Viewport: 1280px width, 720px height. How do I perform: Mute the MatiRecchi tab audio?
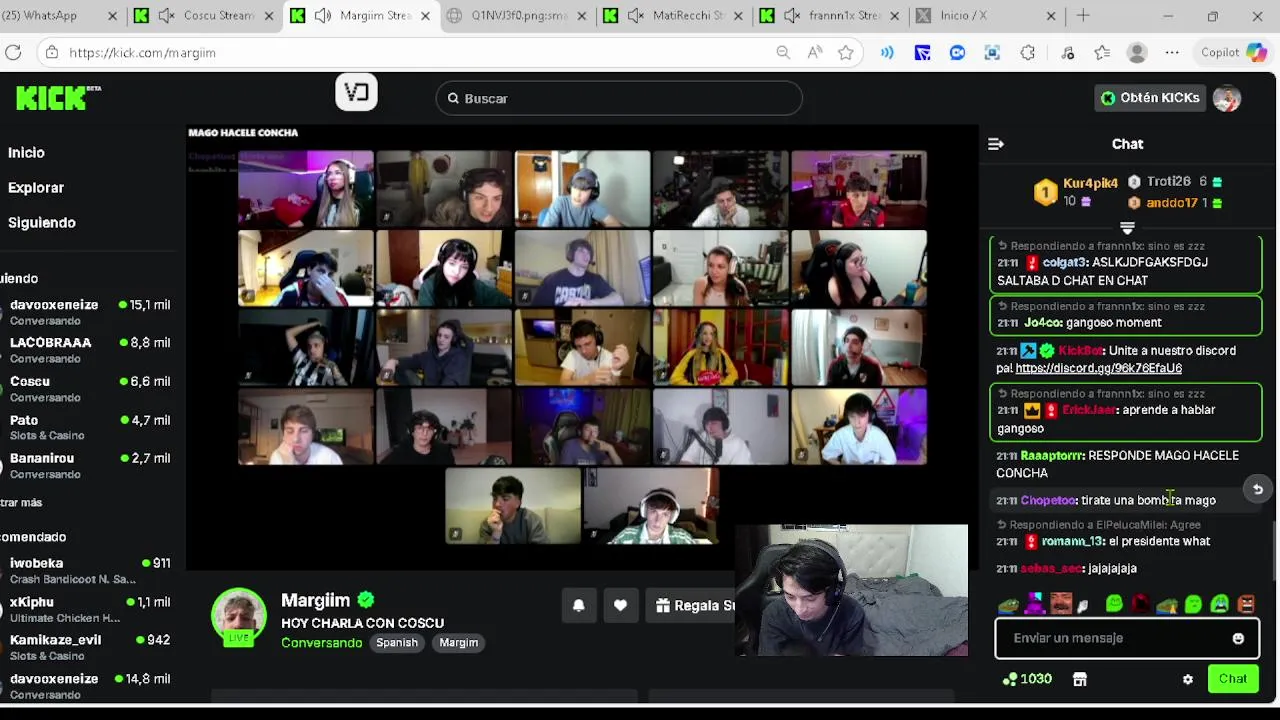[636, 16]
